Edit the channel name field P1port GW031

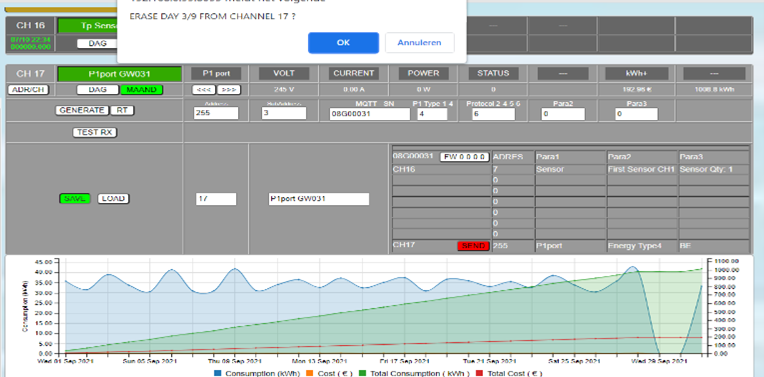coord(319,199)
